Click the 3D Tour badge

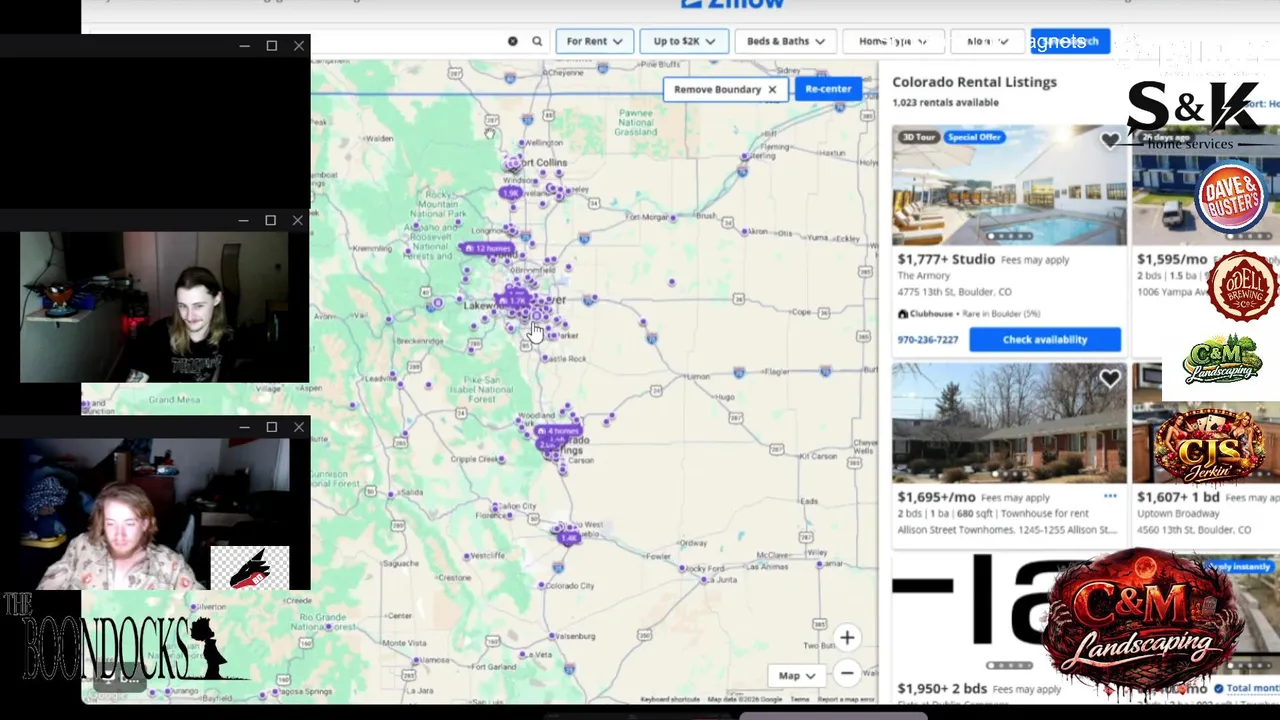[x=917, y=137]
